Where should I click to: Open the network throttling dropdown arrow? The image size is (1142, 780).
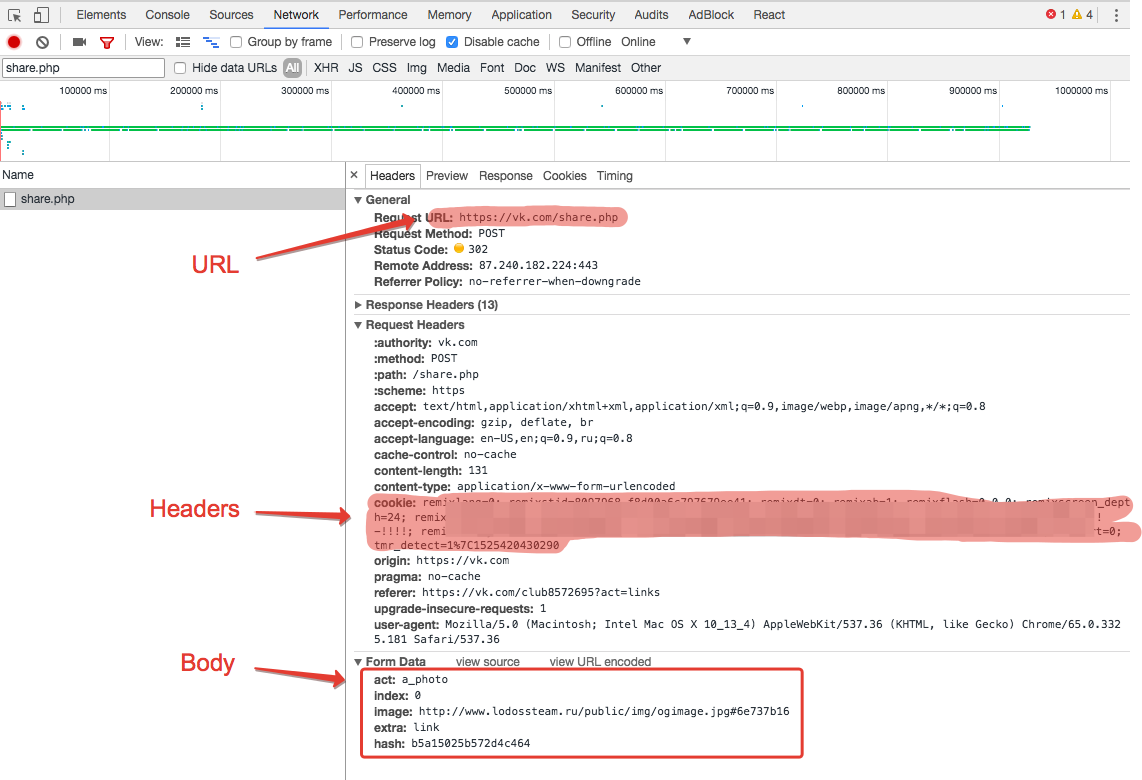tap(686, 42)
